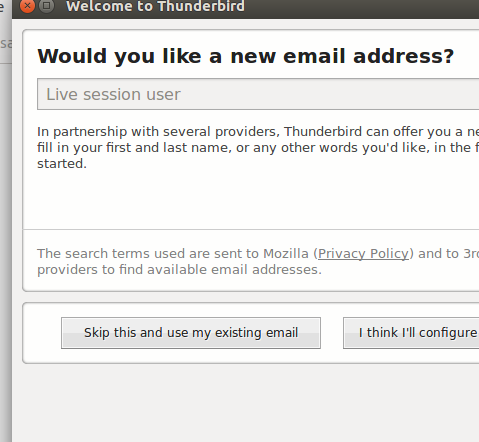Viewport: 479px width, 442px height.
Task: Click blank space left of the Skip button
Action: point(42,333)
